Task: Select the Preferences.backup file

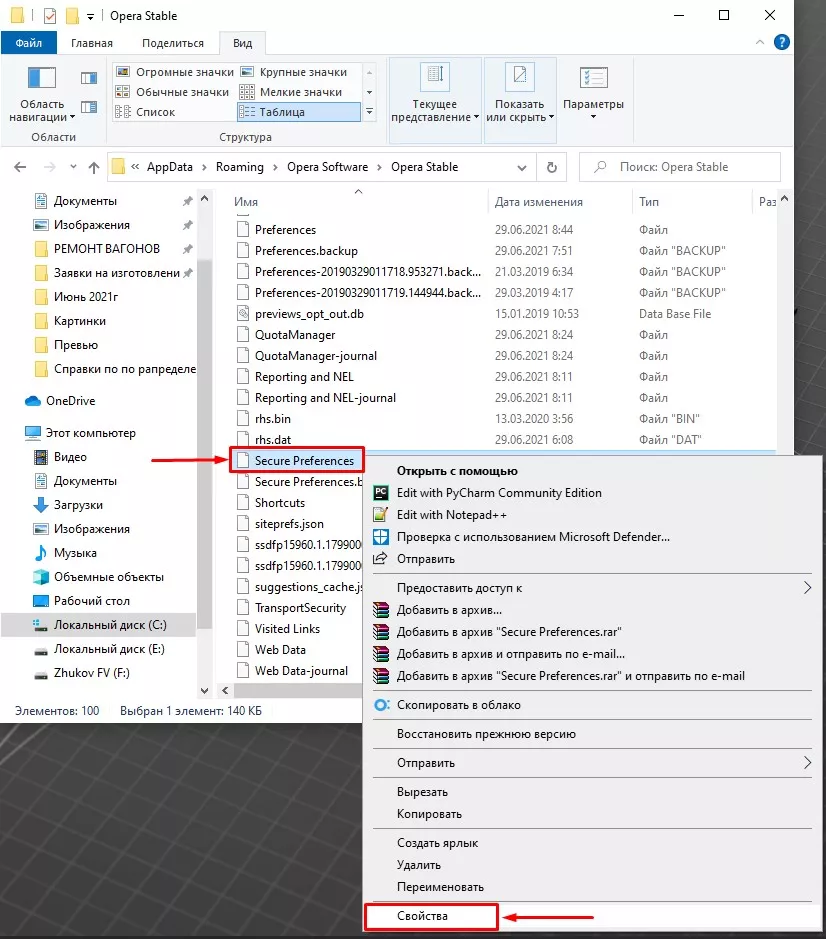Action: [306, 251]
